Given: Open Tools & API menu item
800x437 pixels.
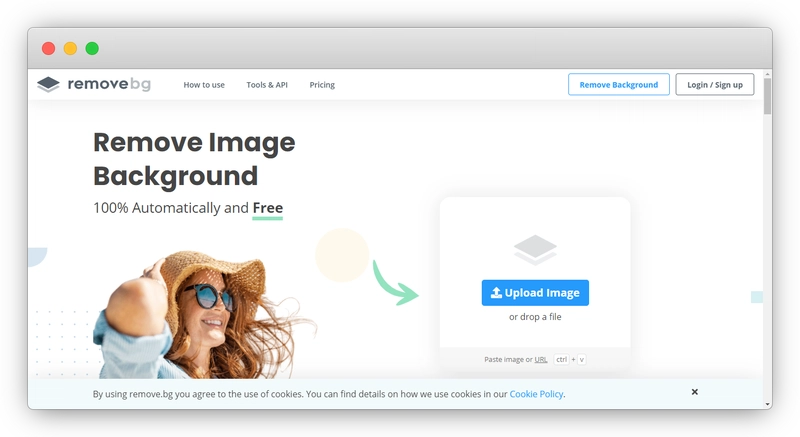Looking at the screenshot, I should pos(267,85).
